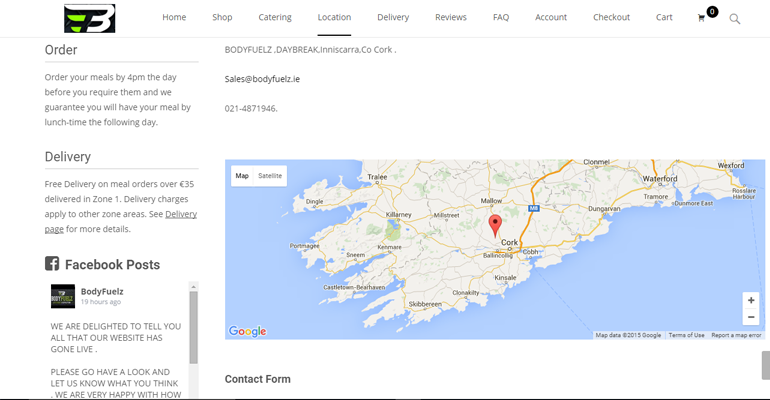The width and height of the screenshot is (770, 400).
Task: Click the Dungarvan label on the map
Action: [x=604, y=209]
